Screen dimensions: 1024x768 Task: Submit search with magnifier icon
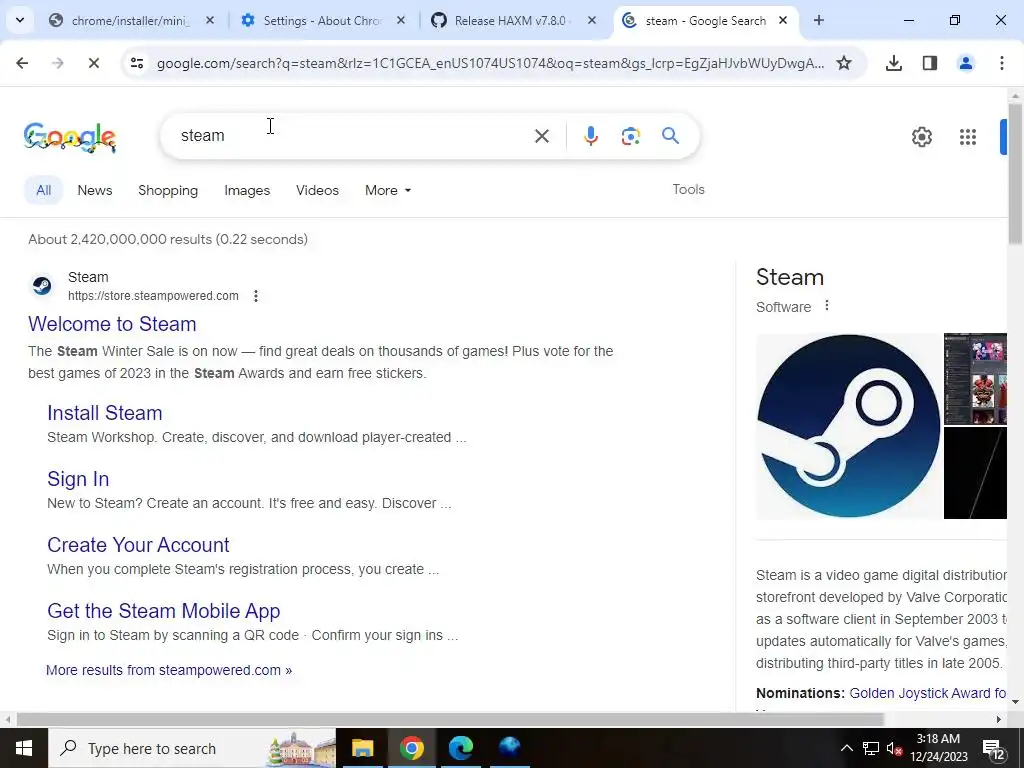point(670,136)
